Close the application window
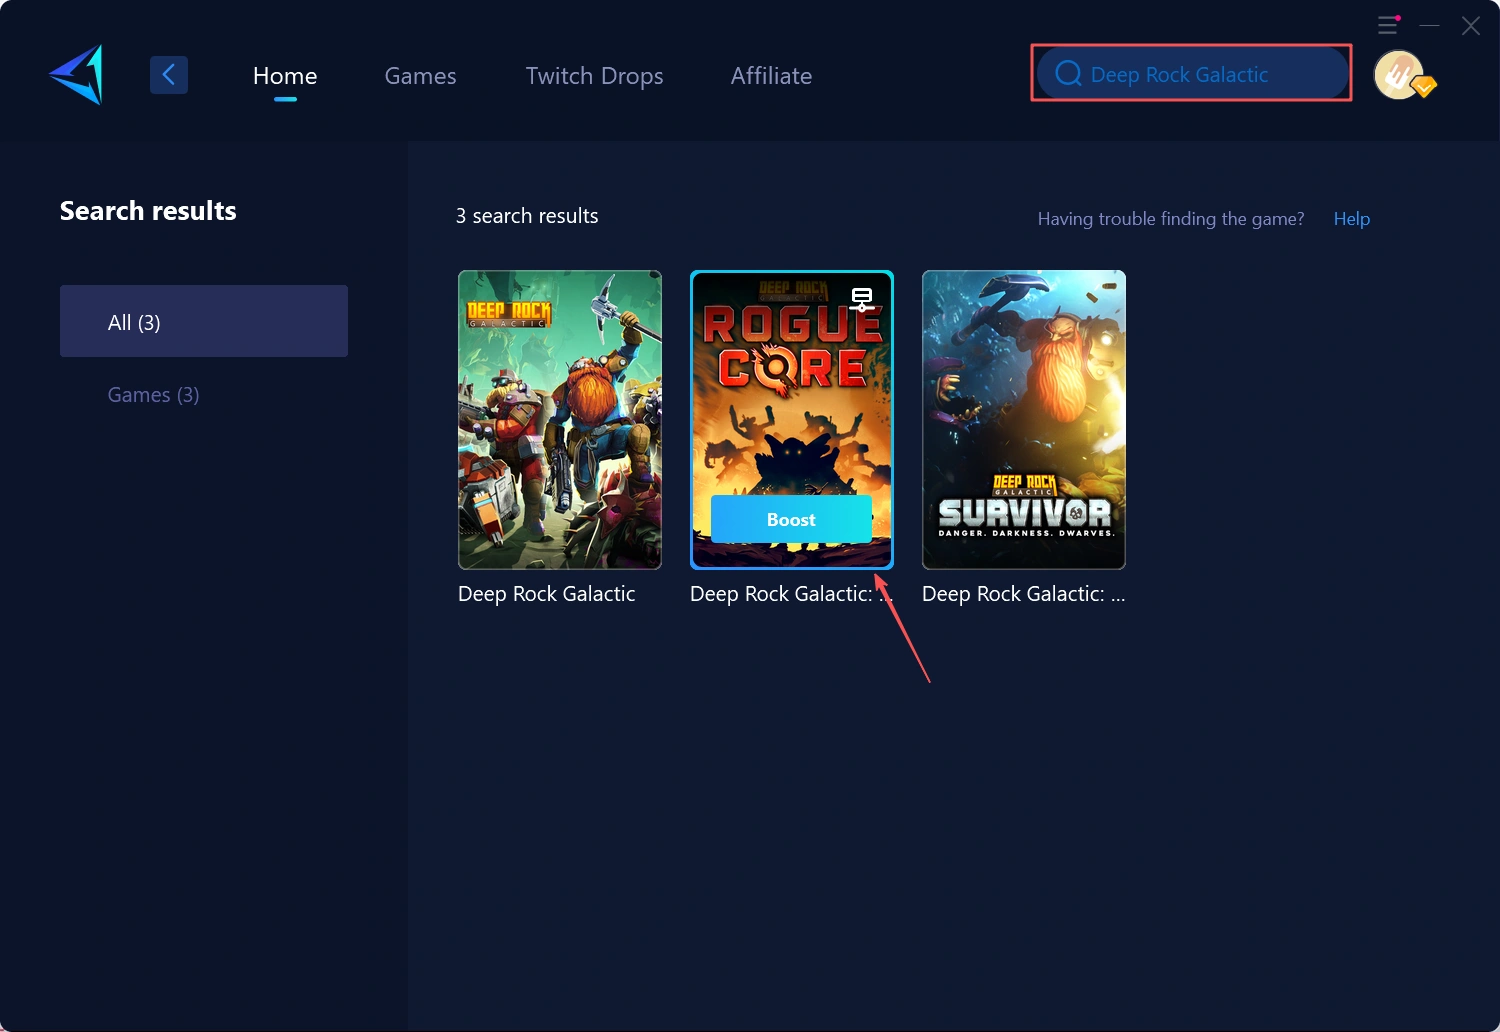 click(1470, 25)
